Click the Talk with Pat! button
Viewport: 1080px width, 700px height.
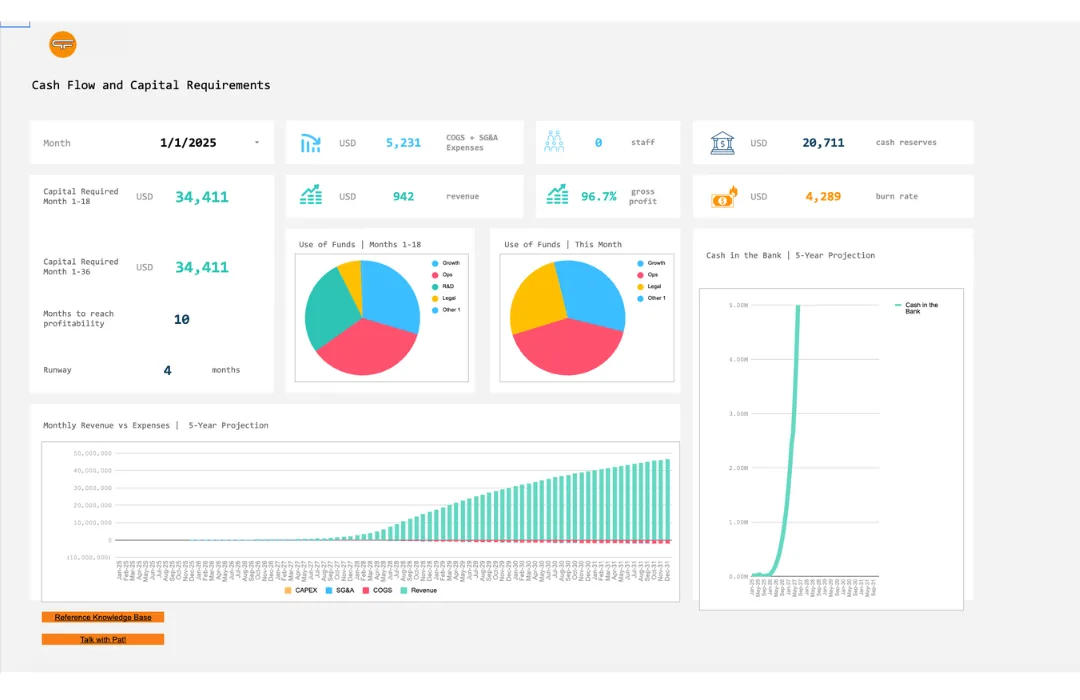click(103, 639)
